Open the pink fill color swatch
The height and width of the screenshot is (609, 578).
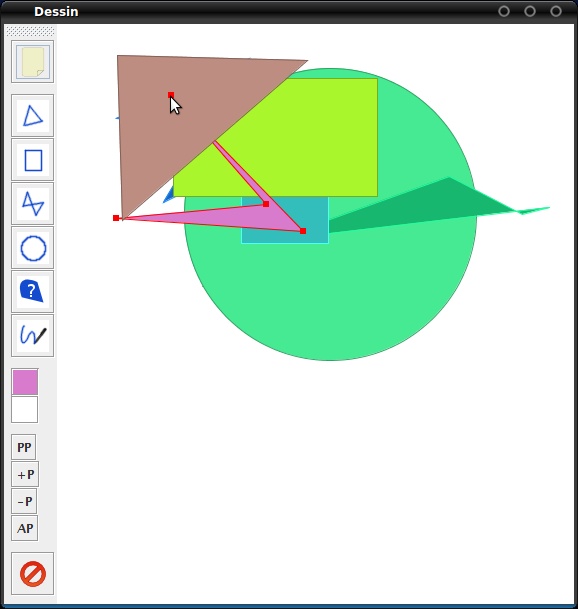25,382
